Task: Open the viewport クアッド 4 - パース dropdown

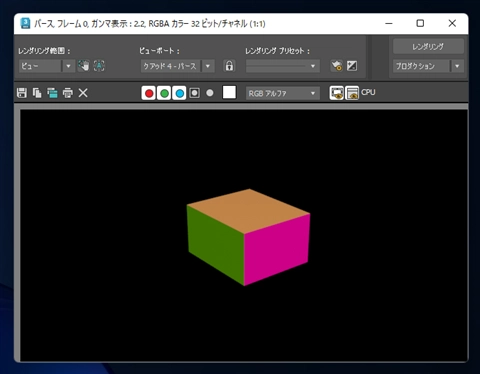Action: click(177, 66)
